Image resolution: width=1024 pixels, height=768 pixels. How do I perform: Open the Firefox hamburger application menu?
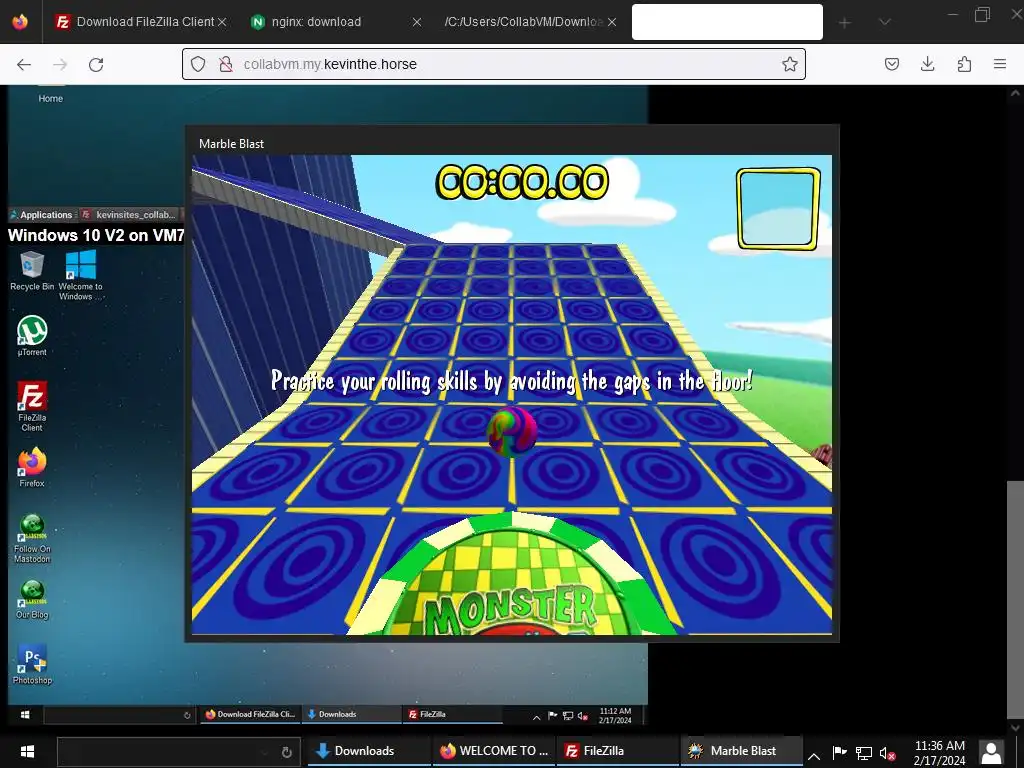[1000, 64]
